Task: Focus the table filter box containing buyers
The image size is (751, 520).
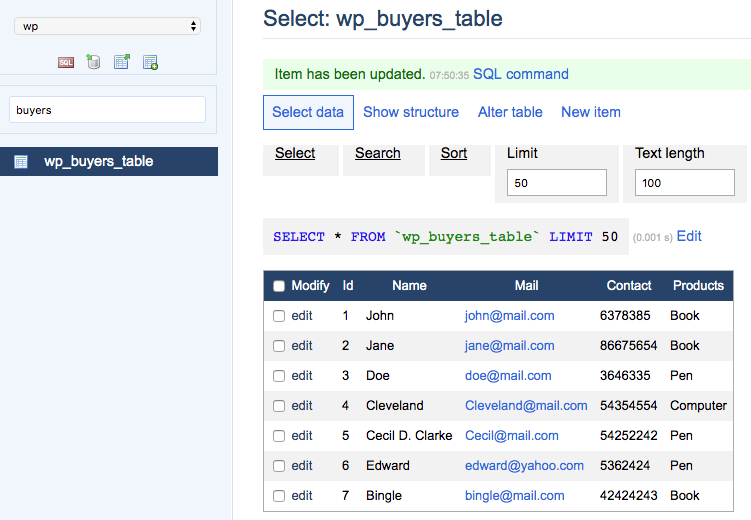Action: 107,110
